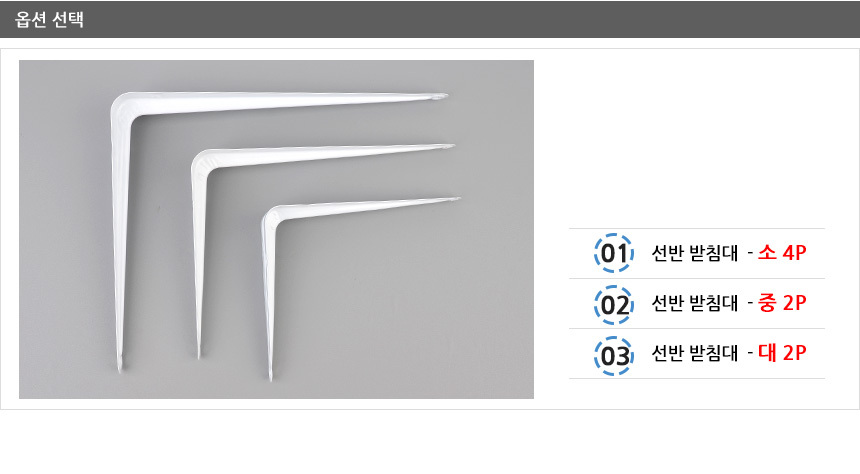Click the red 중 2P label
Image resolution: width=860 pixels, height=474 pixels.
(x=782, y=303)
